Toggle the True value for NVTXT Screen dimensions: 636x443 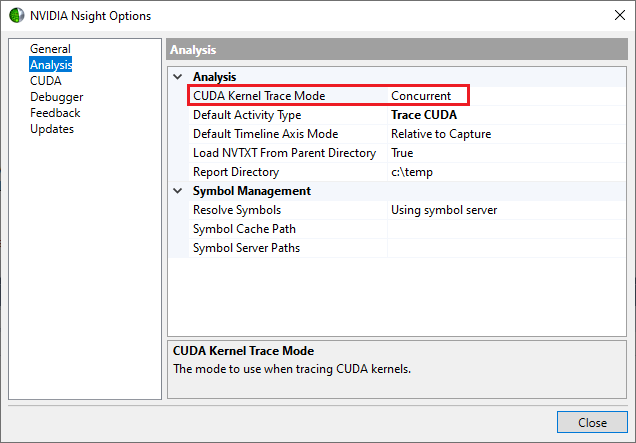402,153
